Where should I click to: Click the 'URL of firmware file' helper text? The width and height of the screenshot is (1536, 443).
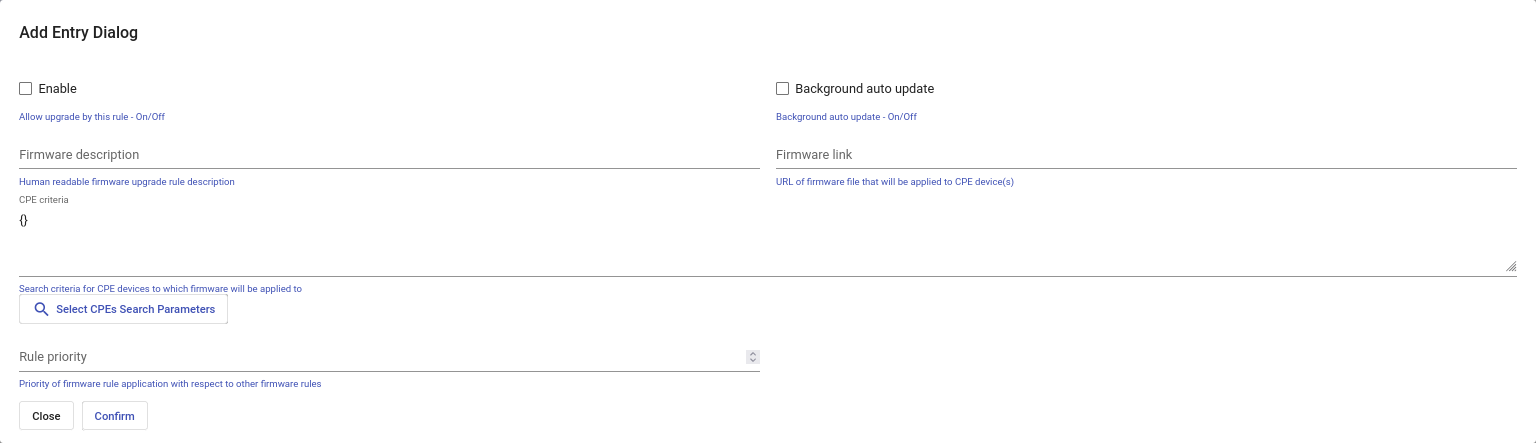coord(894,182)
